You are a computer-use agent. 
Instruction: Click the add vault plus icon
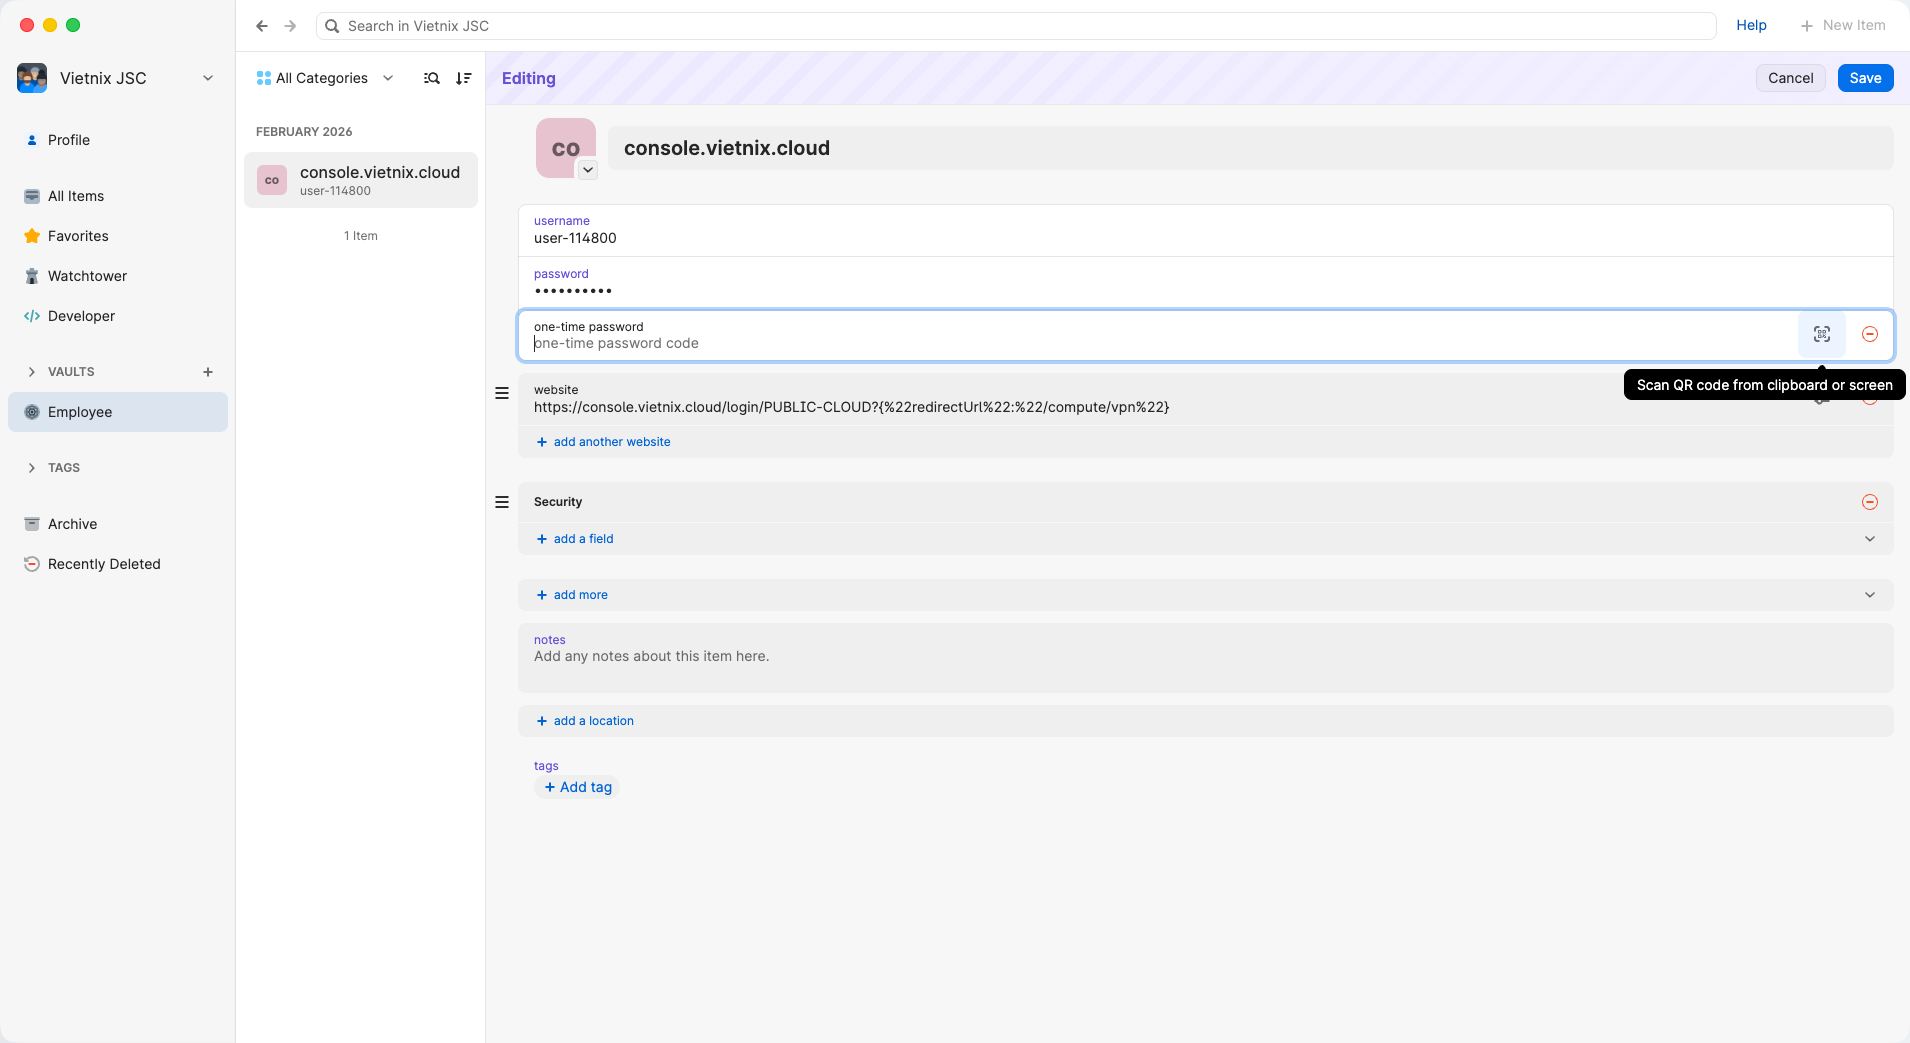[x=208, y=372]
